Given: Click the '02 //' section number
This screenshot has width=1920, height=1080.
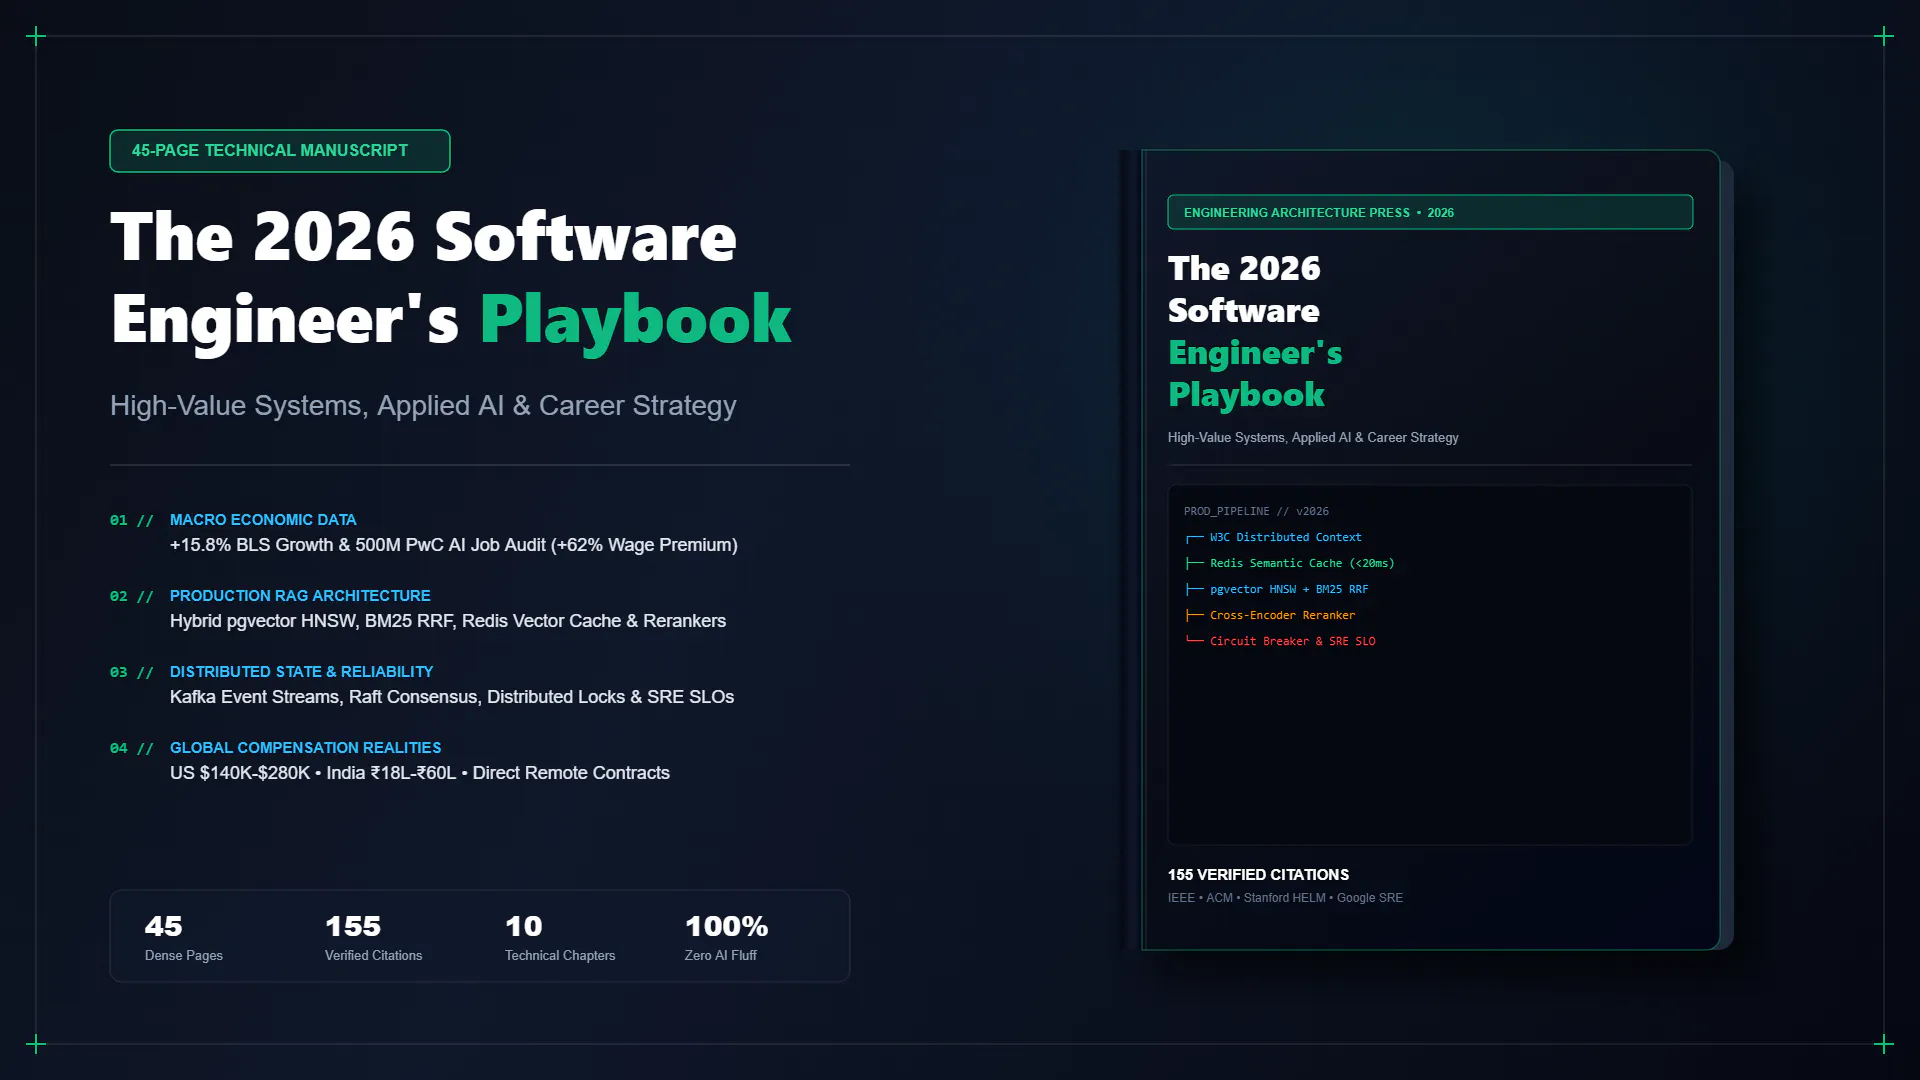Looking at the screenshot, I should coord(132,596).
